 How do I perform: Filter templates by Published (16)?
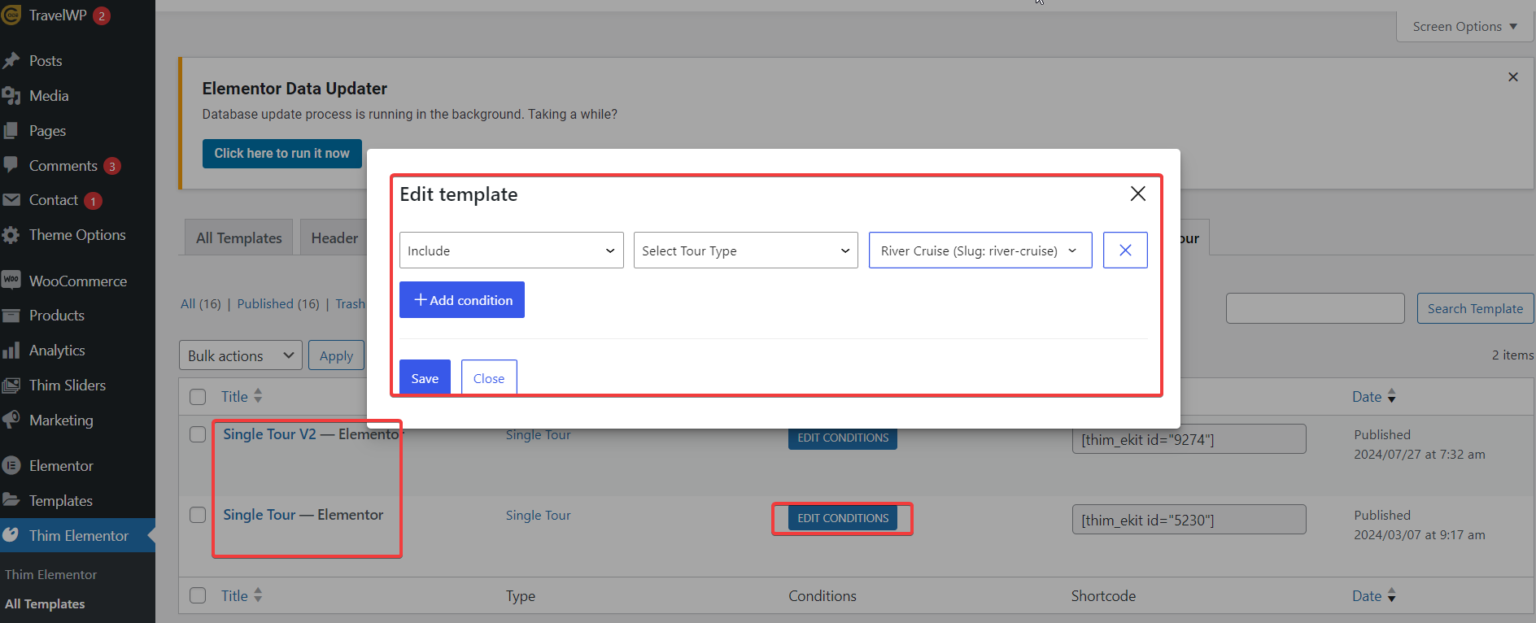tap(278, 304)
